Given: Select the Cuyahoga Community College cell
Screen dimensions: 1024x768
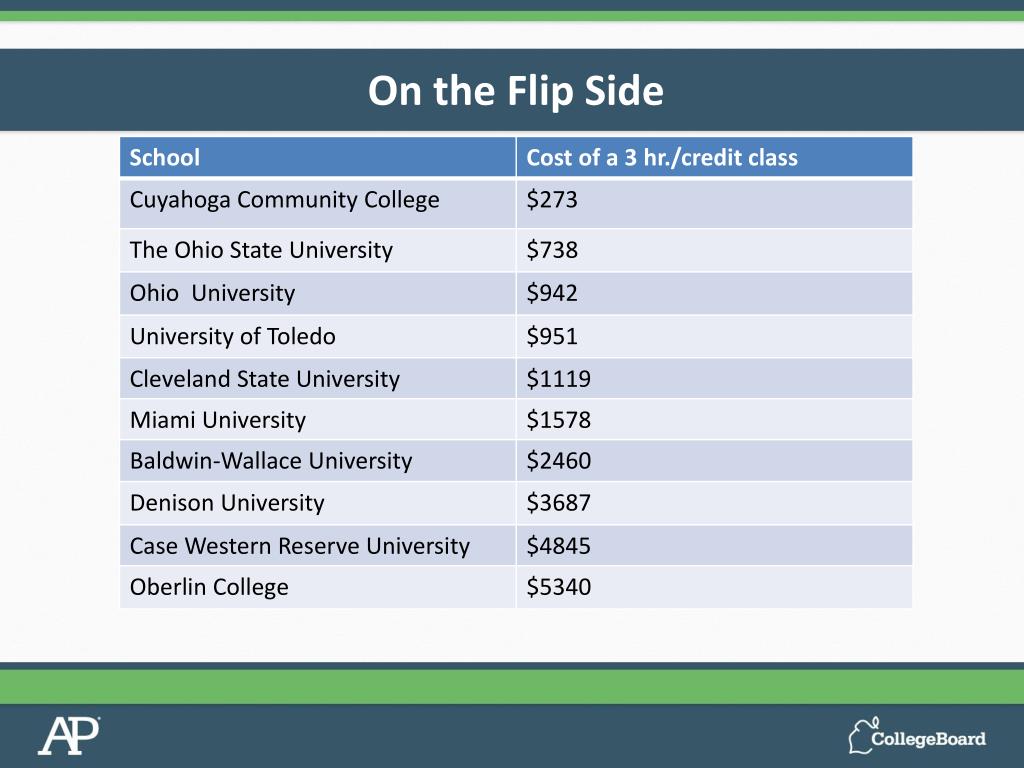Looking at the screenshot, I should click(x=285, y=200).
